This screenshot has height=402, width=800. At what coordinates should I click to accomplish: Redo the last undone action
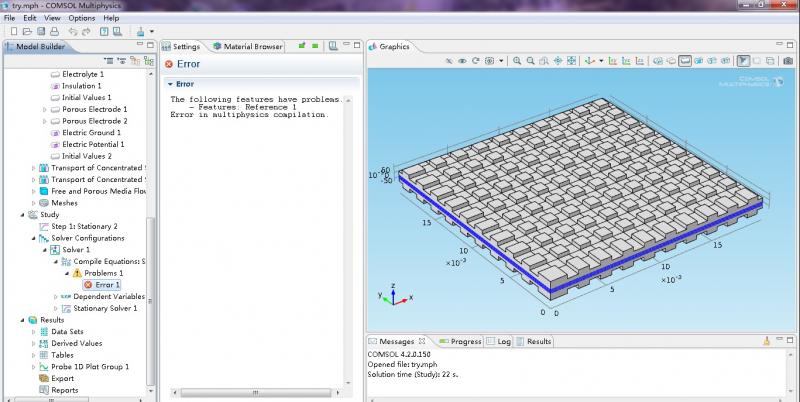(x=86, y=32)
